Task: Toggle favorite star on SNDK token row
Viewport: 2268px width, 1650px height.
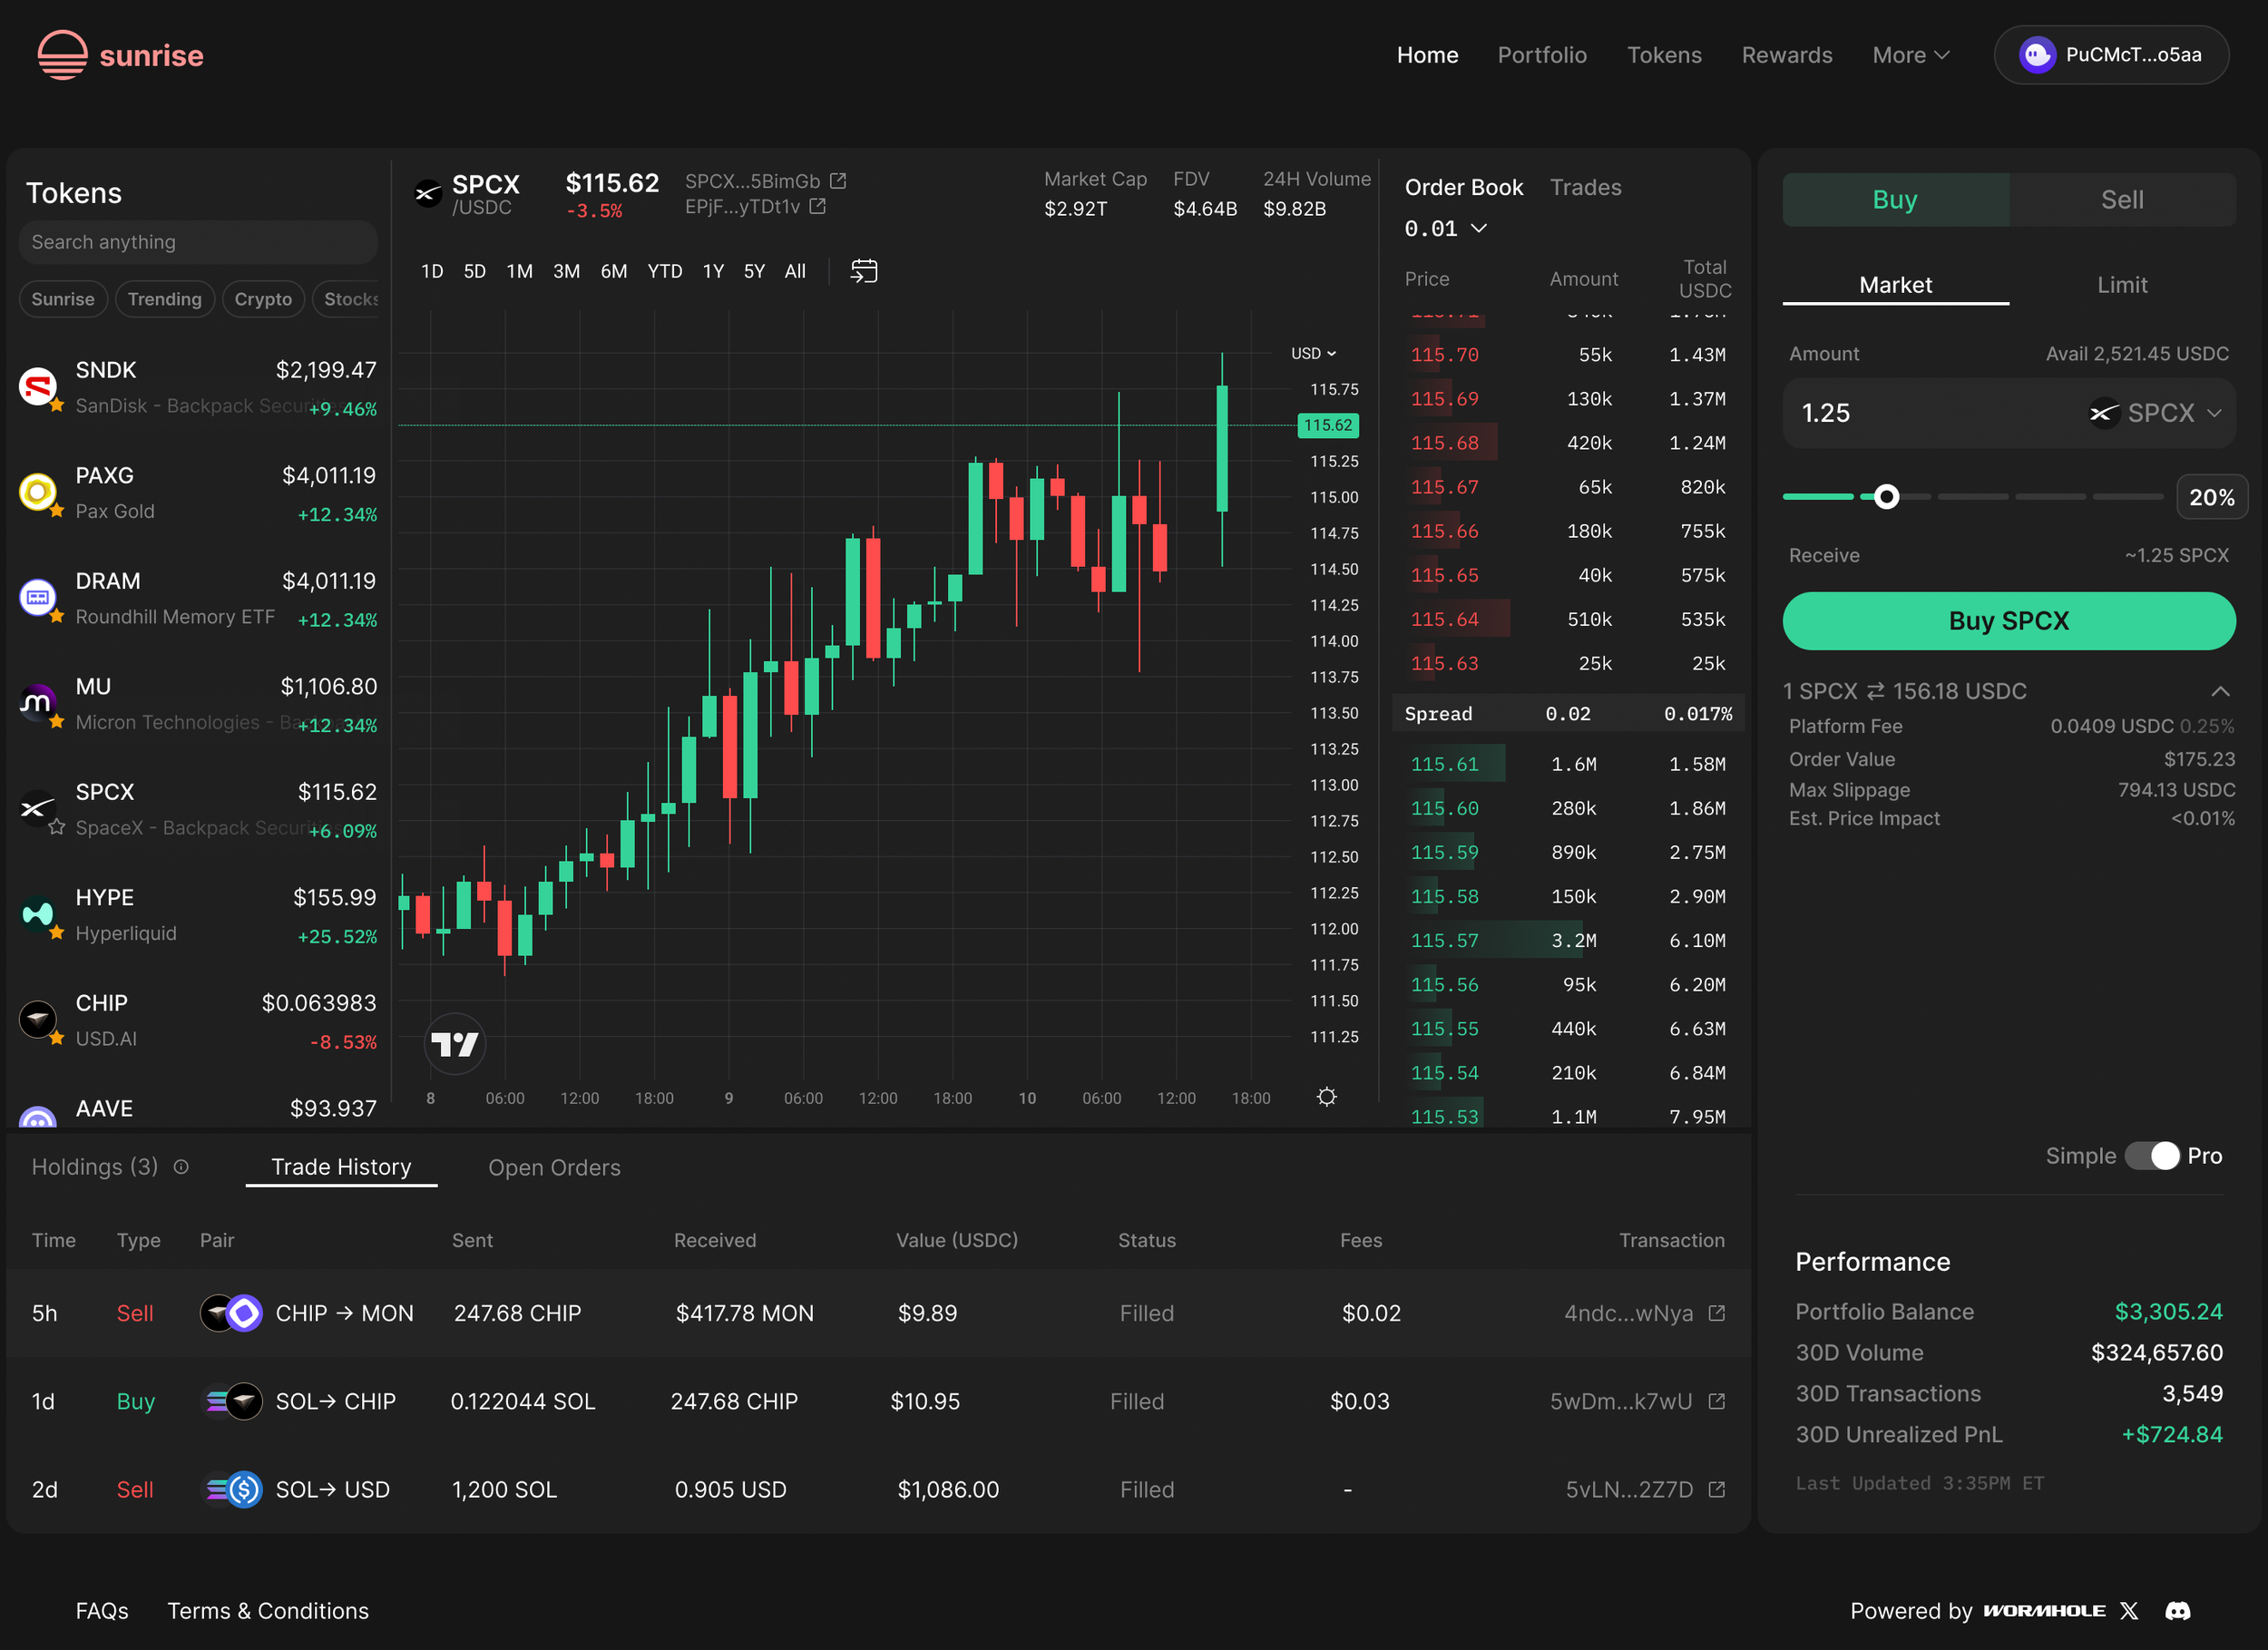Action: [57, 405]
